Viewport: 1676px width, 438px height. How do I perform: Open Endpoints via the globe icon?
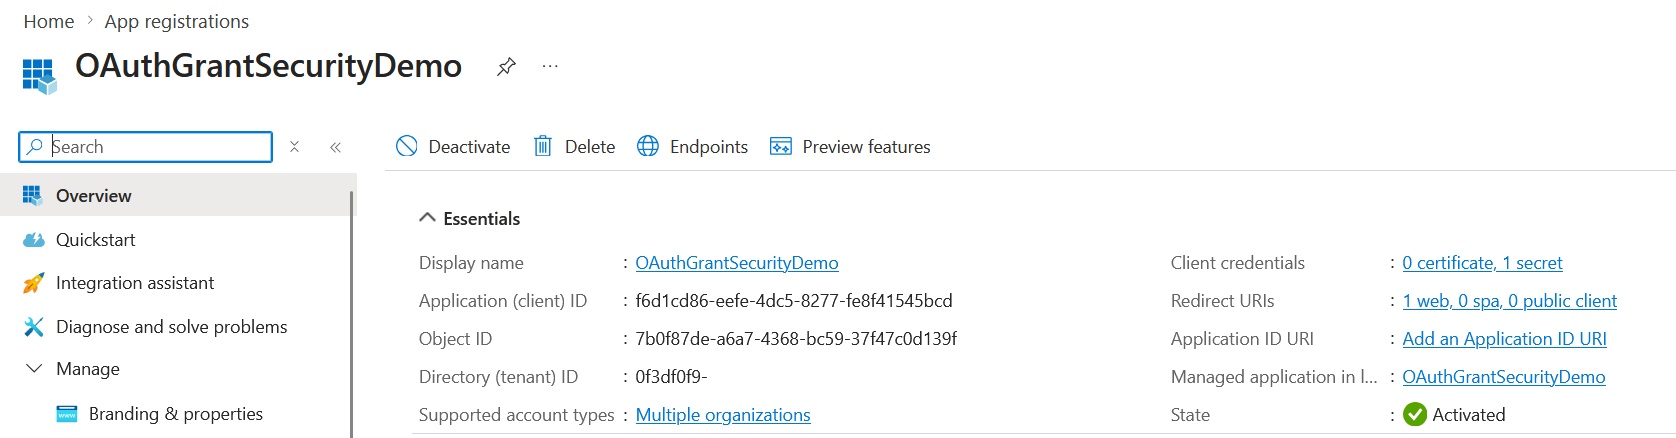(648, 147)
